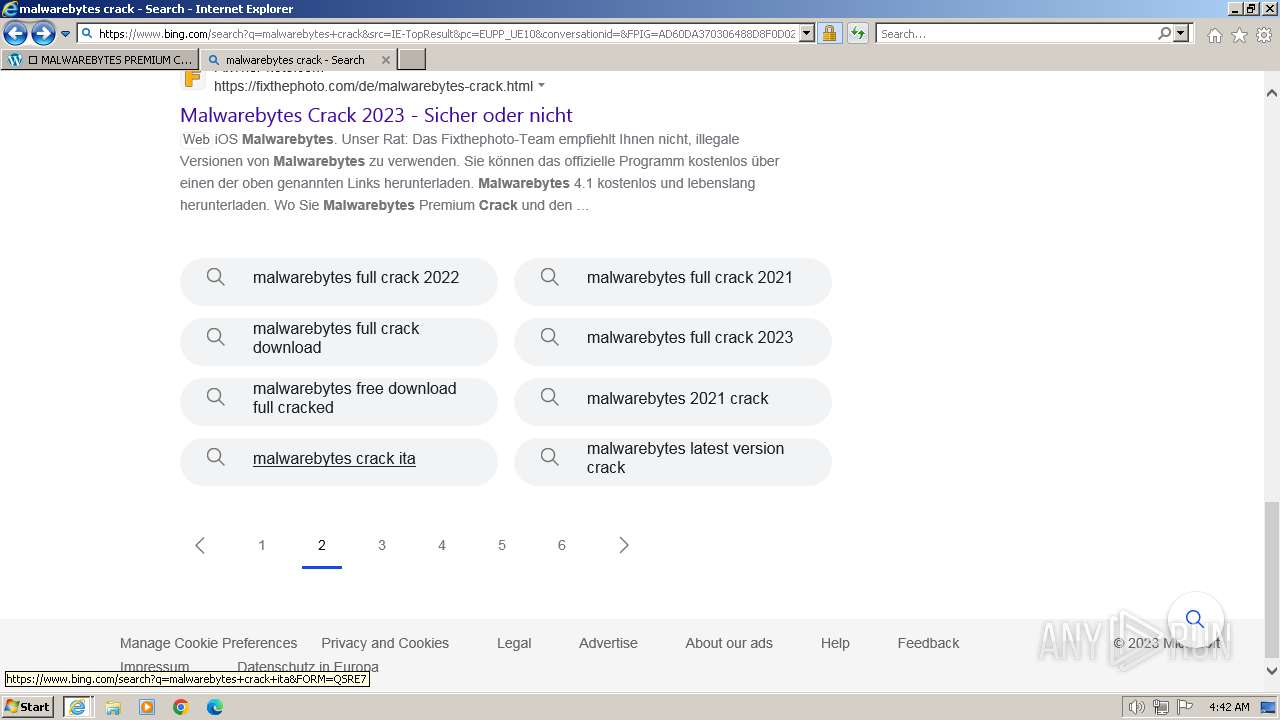Open the Feedback footer link
Image resolution: width=1280 pixels, height=720 pixels.
pos(928,643)
